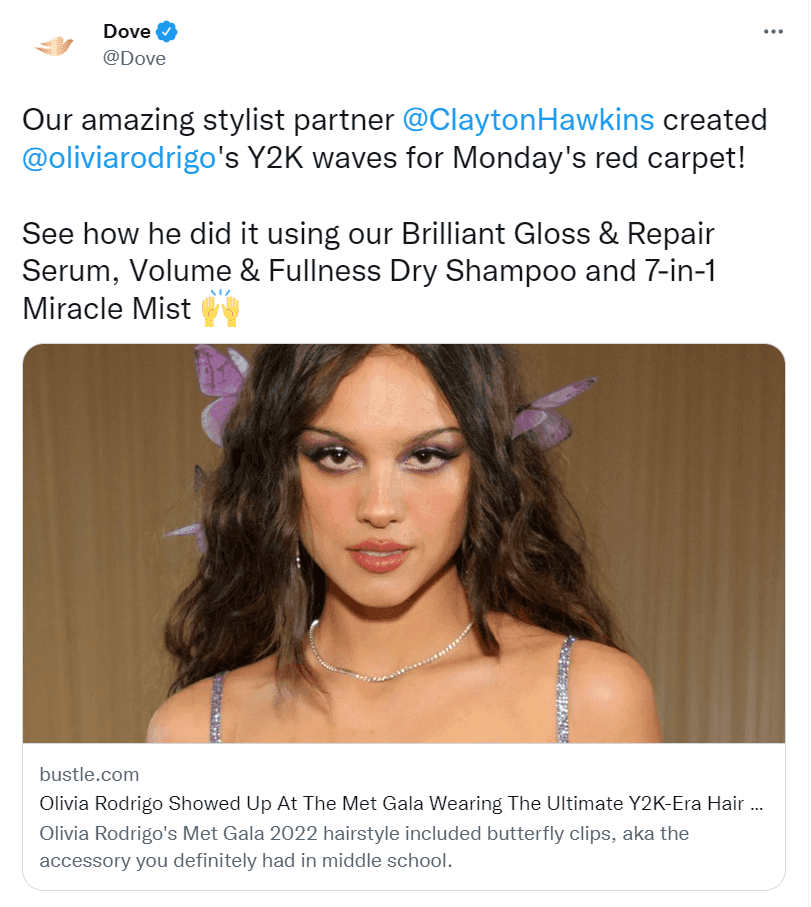Click the raised hands emoji

(220, 309)
